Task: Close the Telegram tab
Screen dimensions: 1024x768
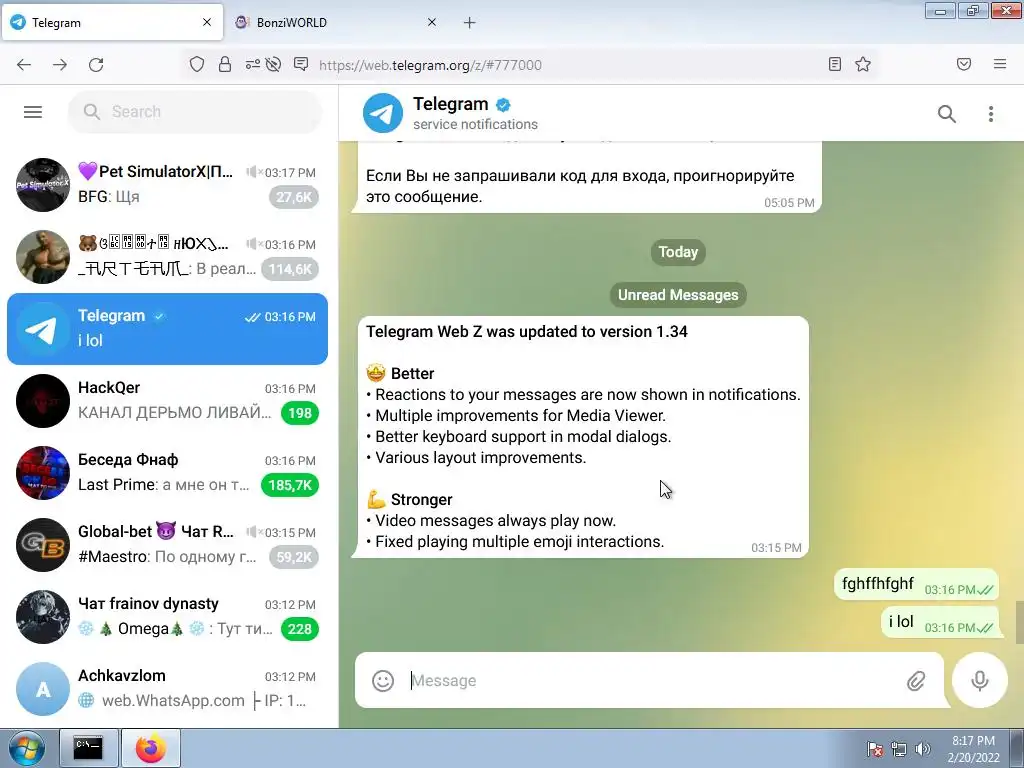Action: coord(207,22)
